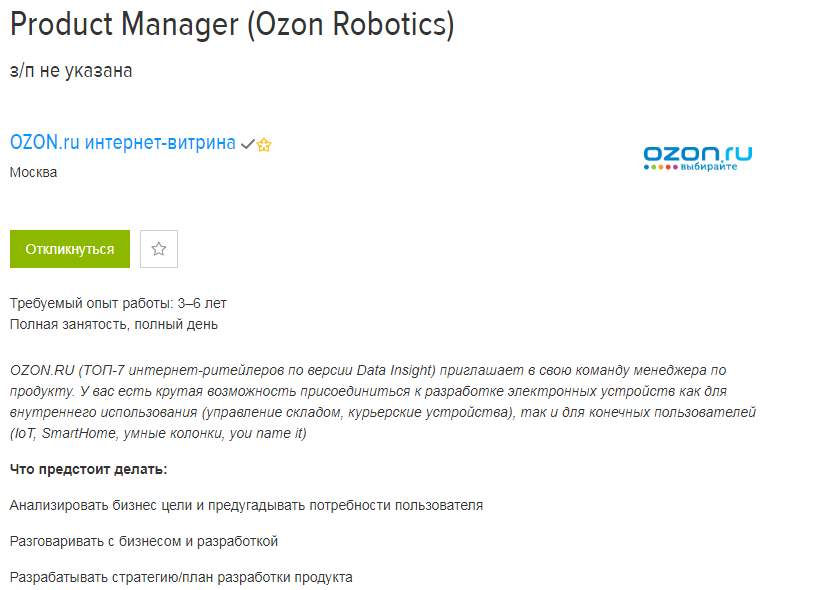The height and width of the screenshot is (590, 815).
Task: Click the ozon.ru company logo
Action: click(x=697, y=157)
